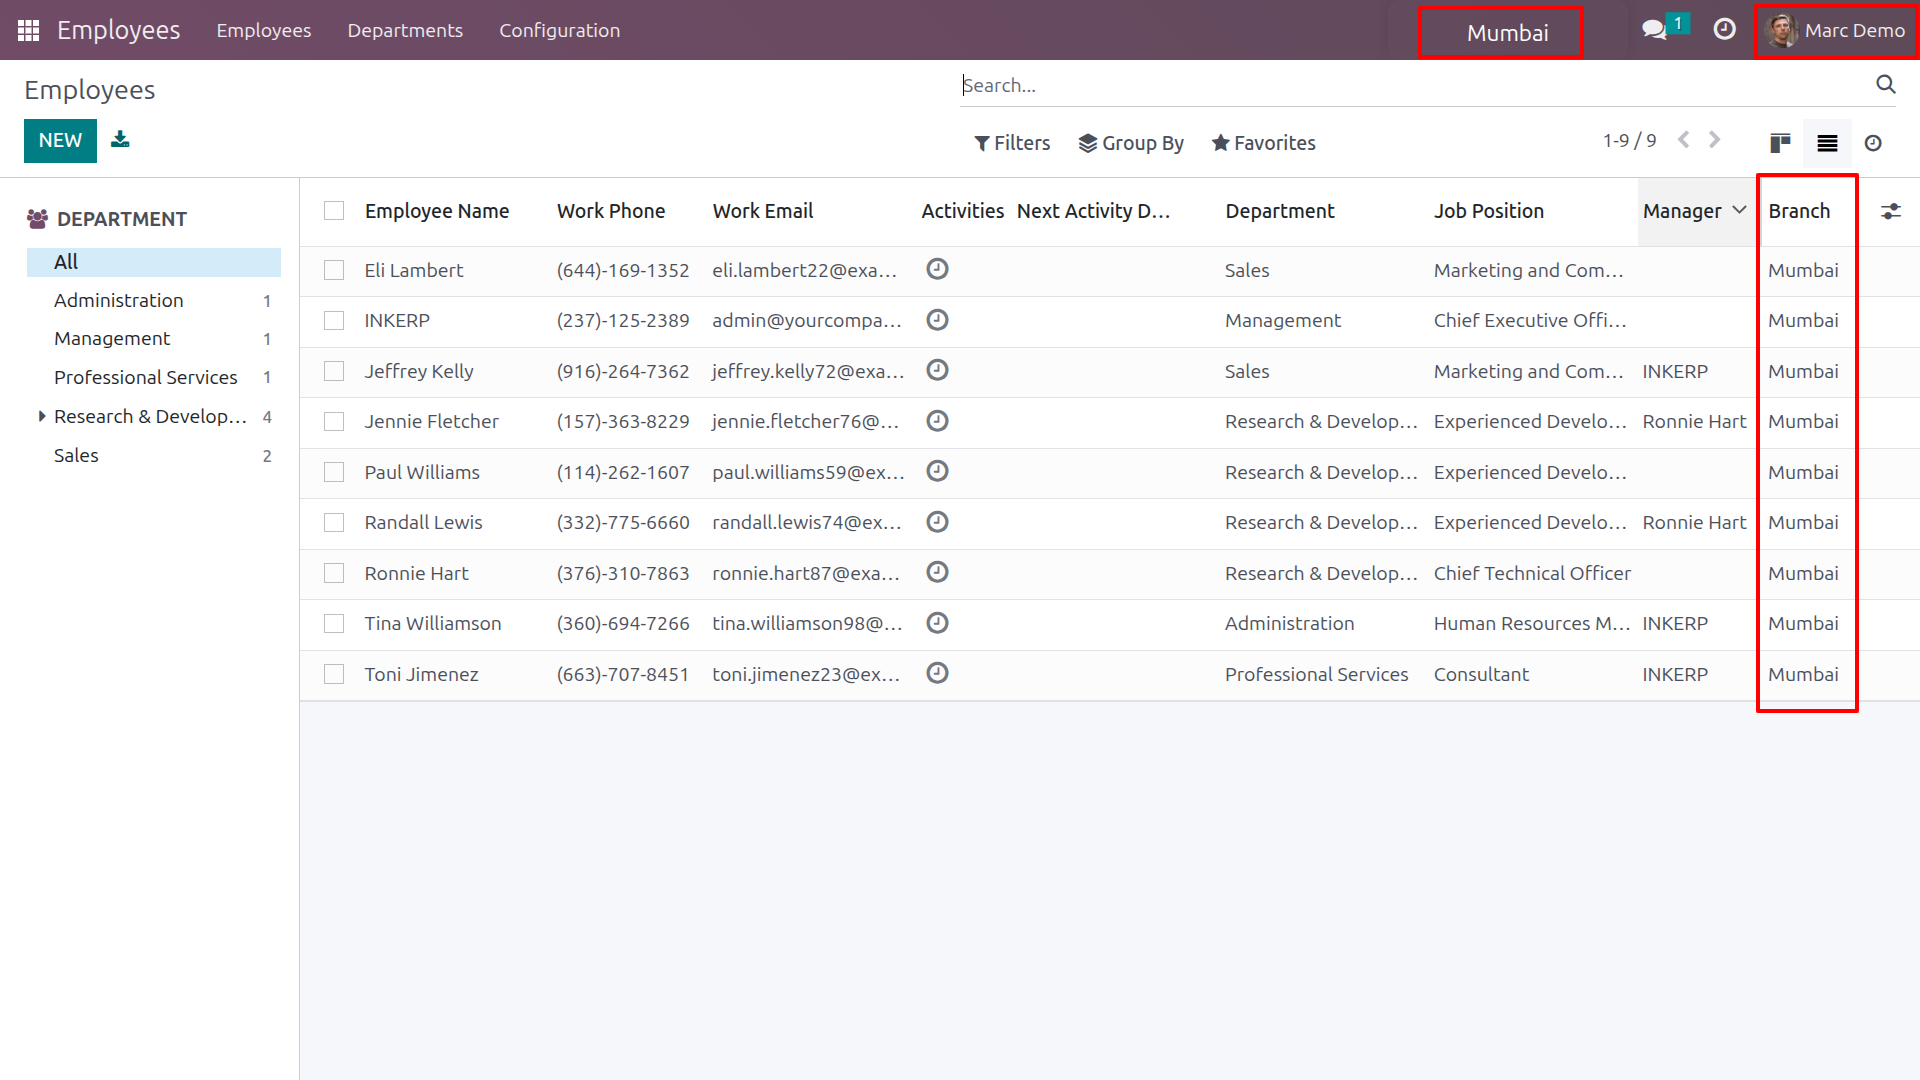Open optional columns settings icon

1890,211
